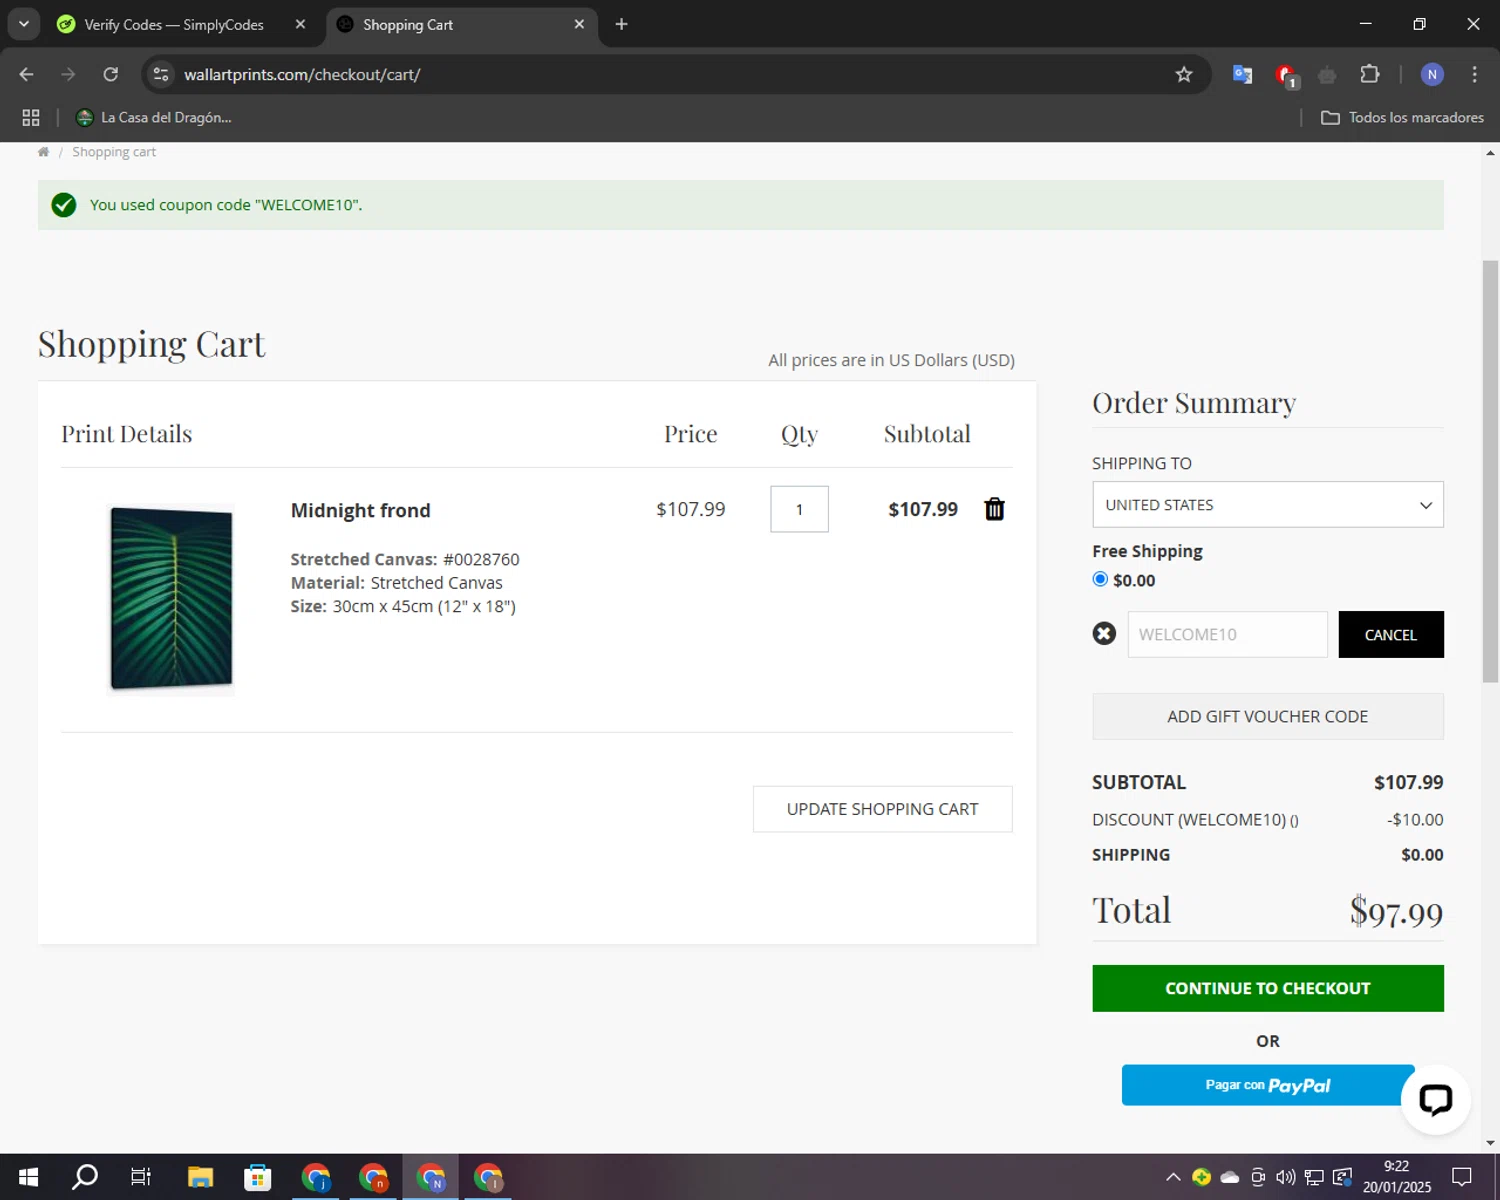Remove coupon using the X circle icon
The height and width of the screenshot is (1200, 1500).
click(1104, 634)
